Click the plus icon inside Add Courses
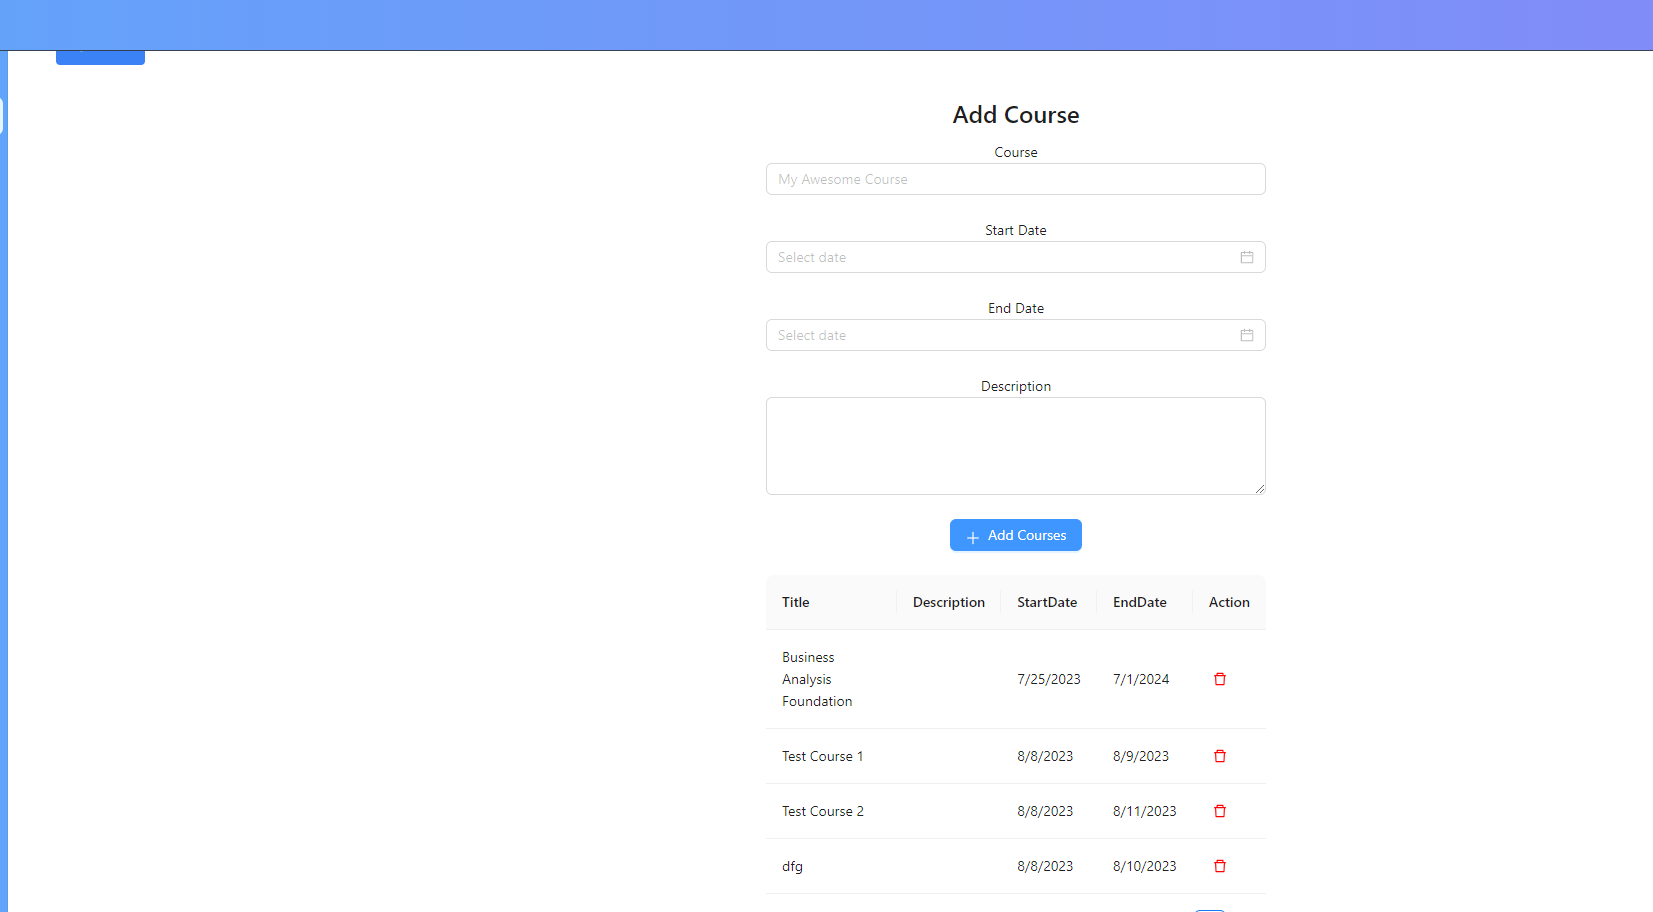 (972, 535)
